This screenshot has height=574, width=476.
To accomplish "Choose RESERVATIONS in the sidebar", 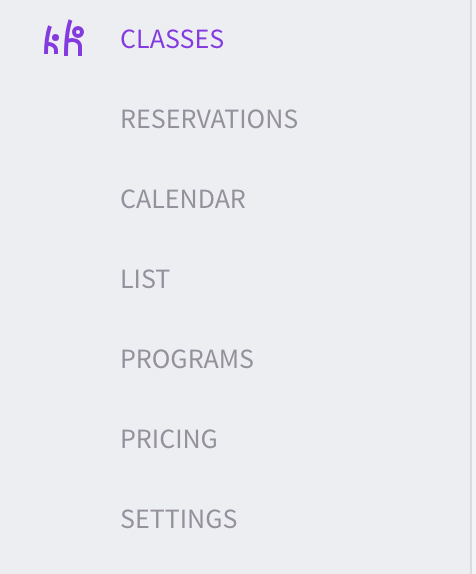I will (x=209, y=119).
